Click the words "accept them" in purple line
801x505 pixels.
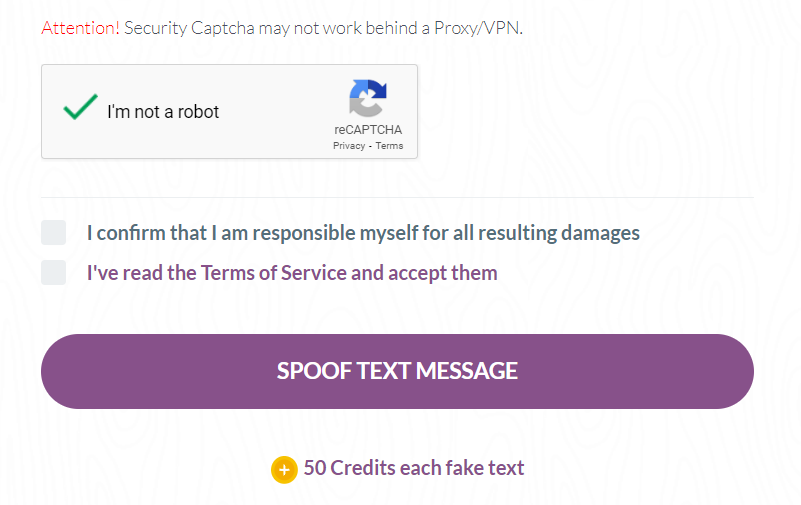(x=443, y=273)
